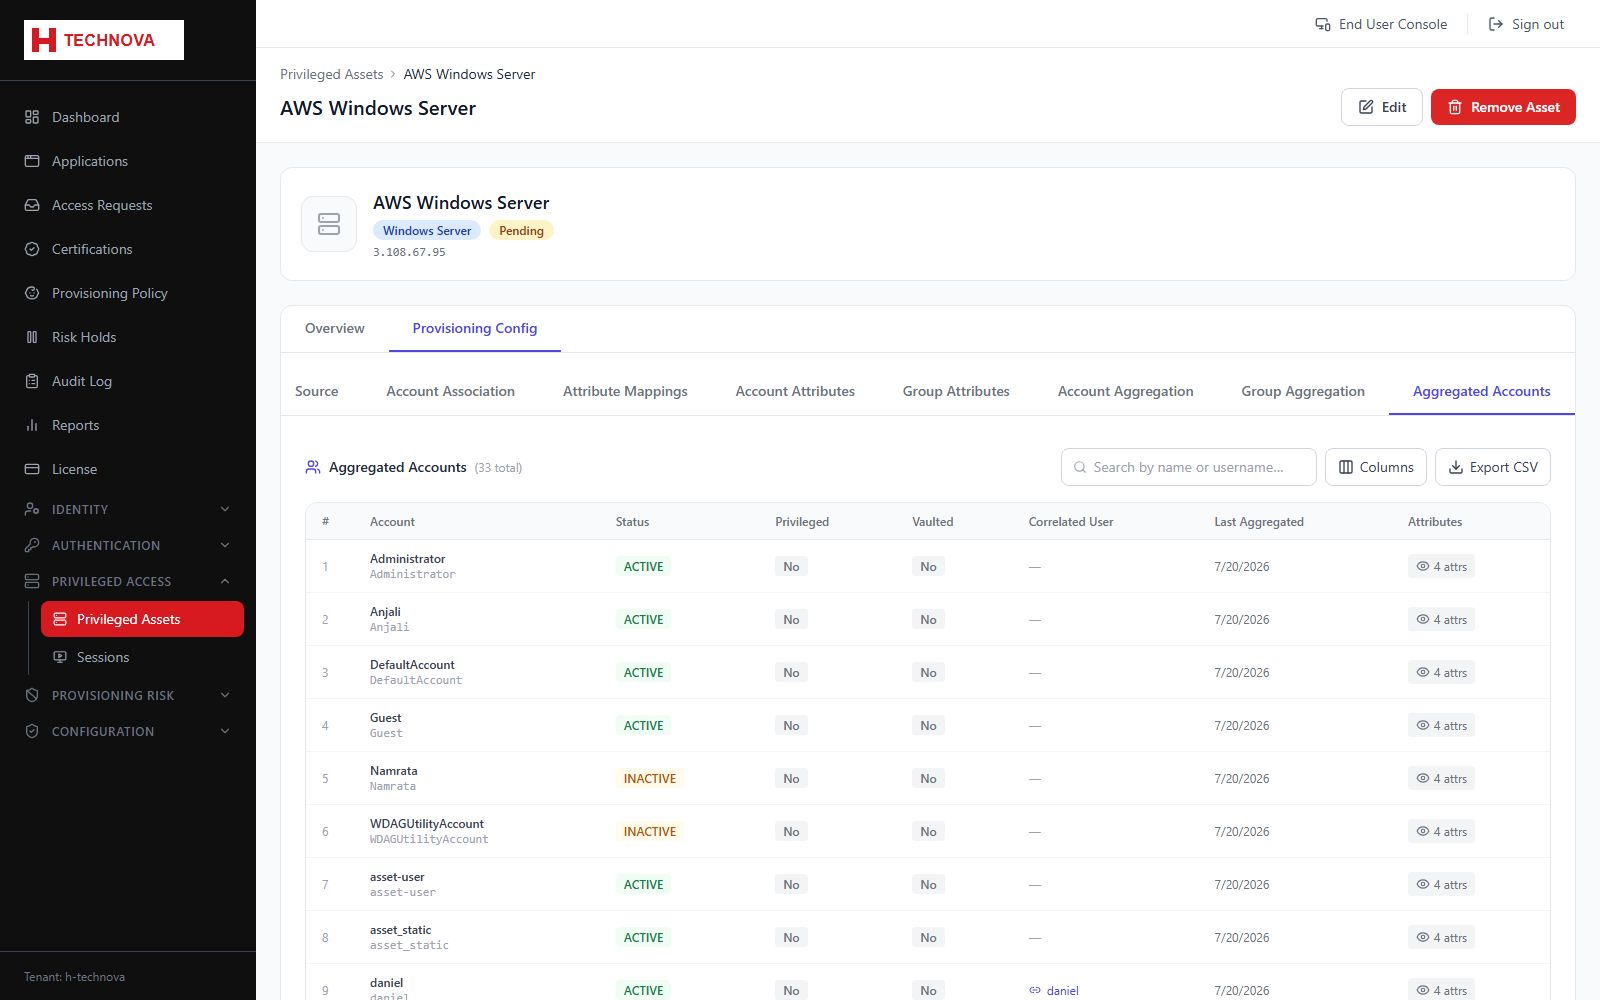View attributes for WDAGUtilityAccount
Viewport: 1600px width, 1000px height.
[x=1441, y=832]
